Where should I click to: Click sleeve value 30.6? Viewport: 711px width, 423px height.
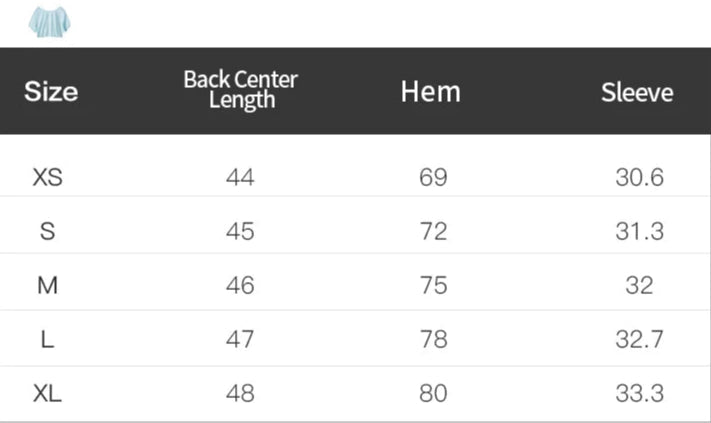click(640, 178)
